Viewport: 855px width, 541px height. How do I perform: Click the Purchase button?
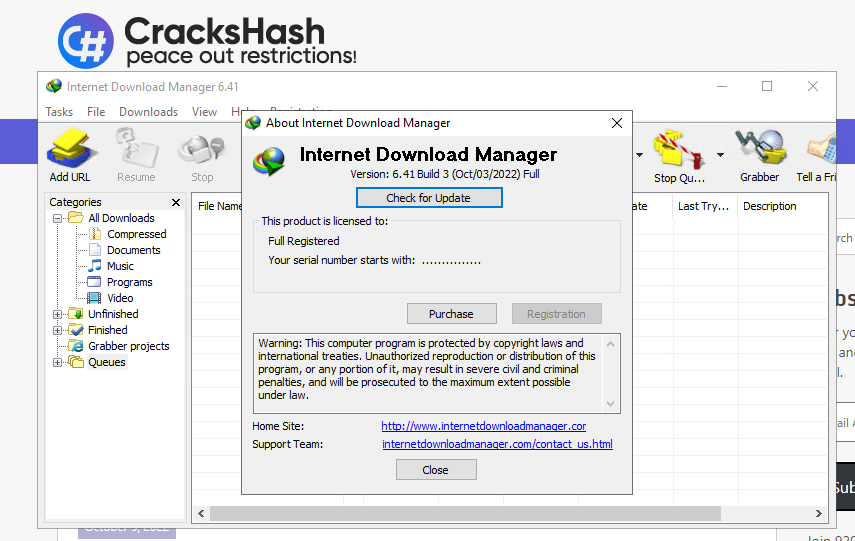pyautogui.click(x=451, y=314)
